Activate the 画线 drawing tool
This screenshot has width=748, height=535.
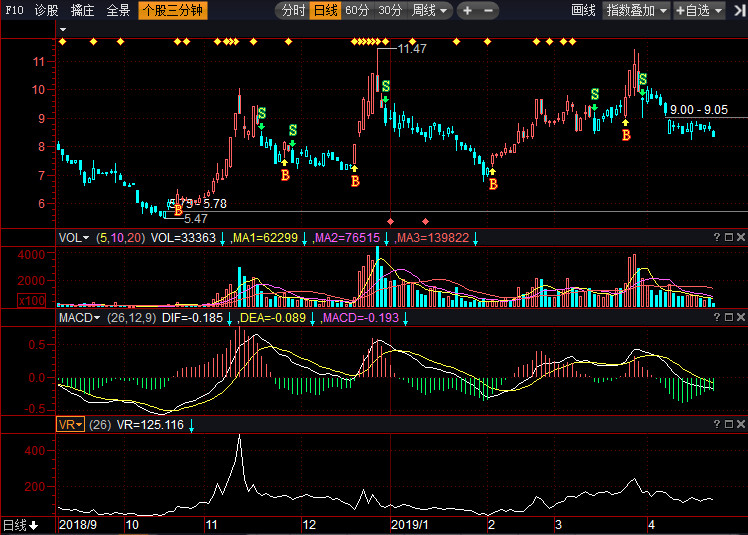point(583,10)
